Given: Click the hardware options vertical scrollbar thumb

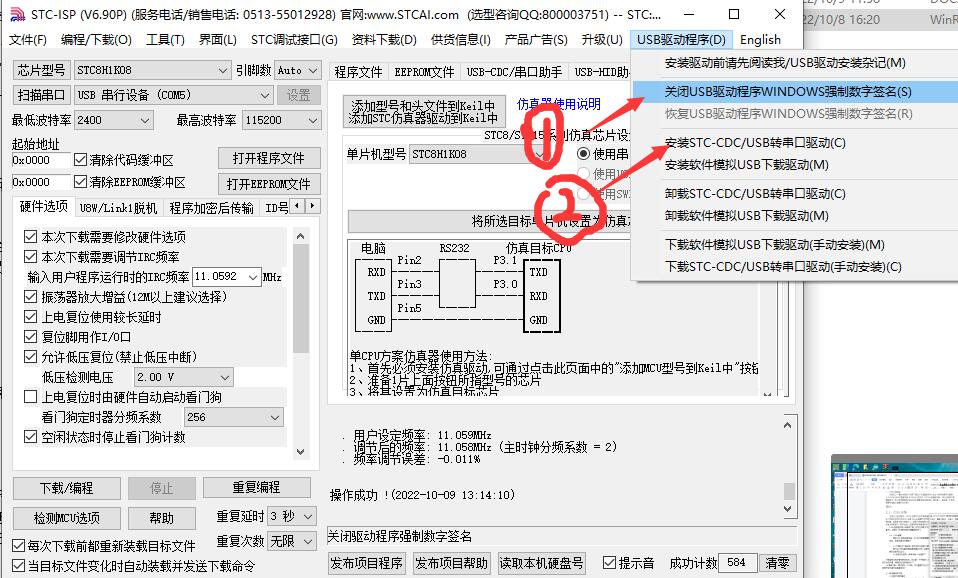Looking at the screenshot, I should (300, 299).
